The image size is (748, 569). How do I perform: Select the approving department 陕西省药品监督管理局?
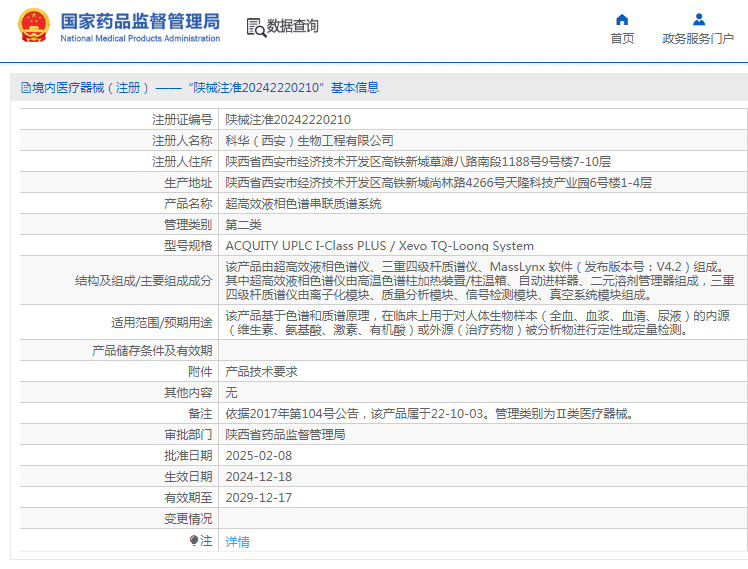(x=285, y=435)
